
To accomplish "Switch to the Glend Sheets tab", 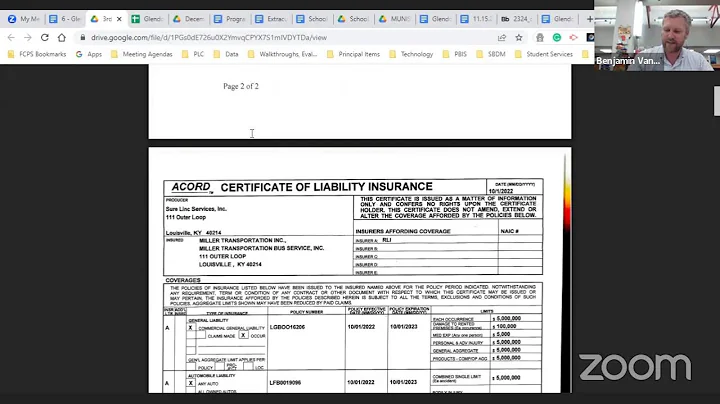I will 147,19.
